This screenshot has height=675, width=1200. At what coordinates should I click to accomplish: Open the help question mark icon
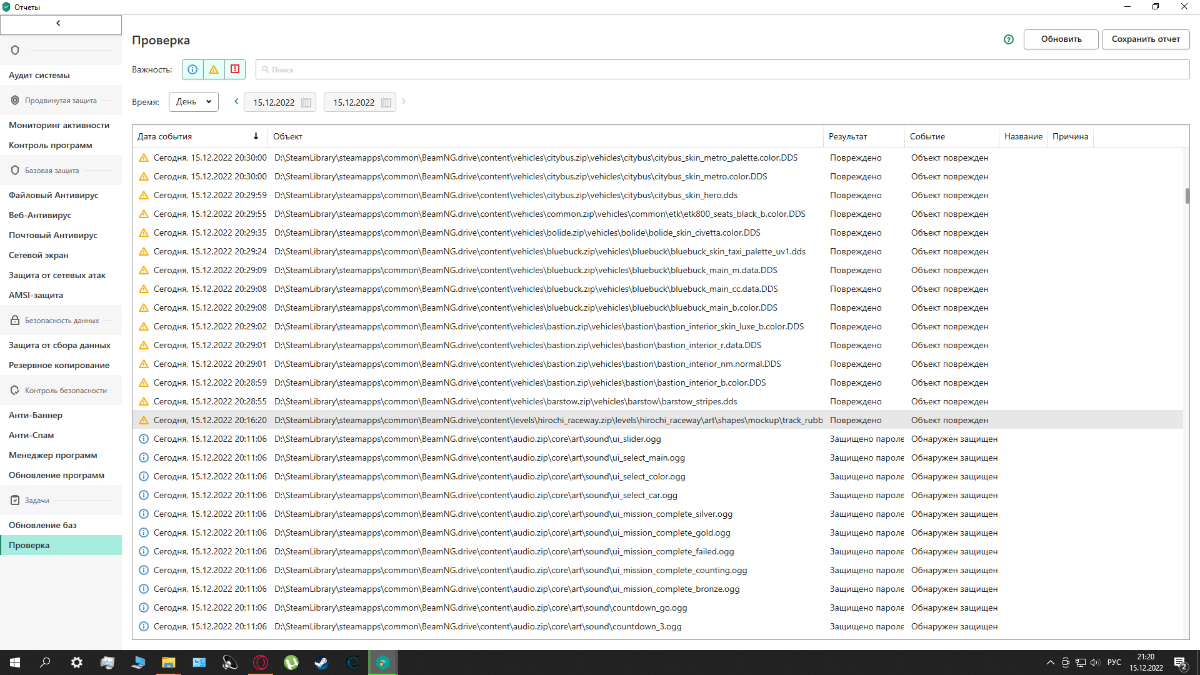[1009, 40]
